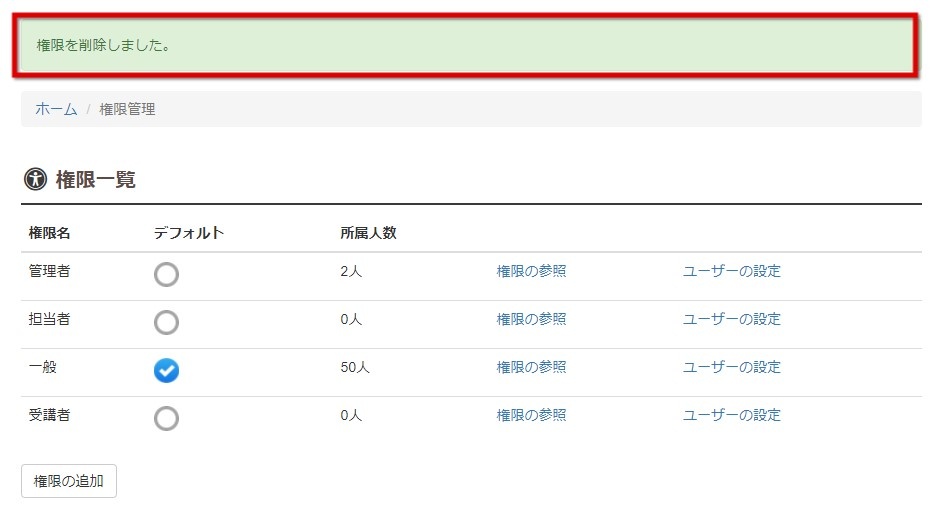Open 権限の参照 for 受講者

click(x=531, y=415)
